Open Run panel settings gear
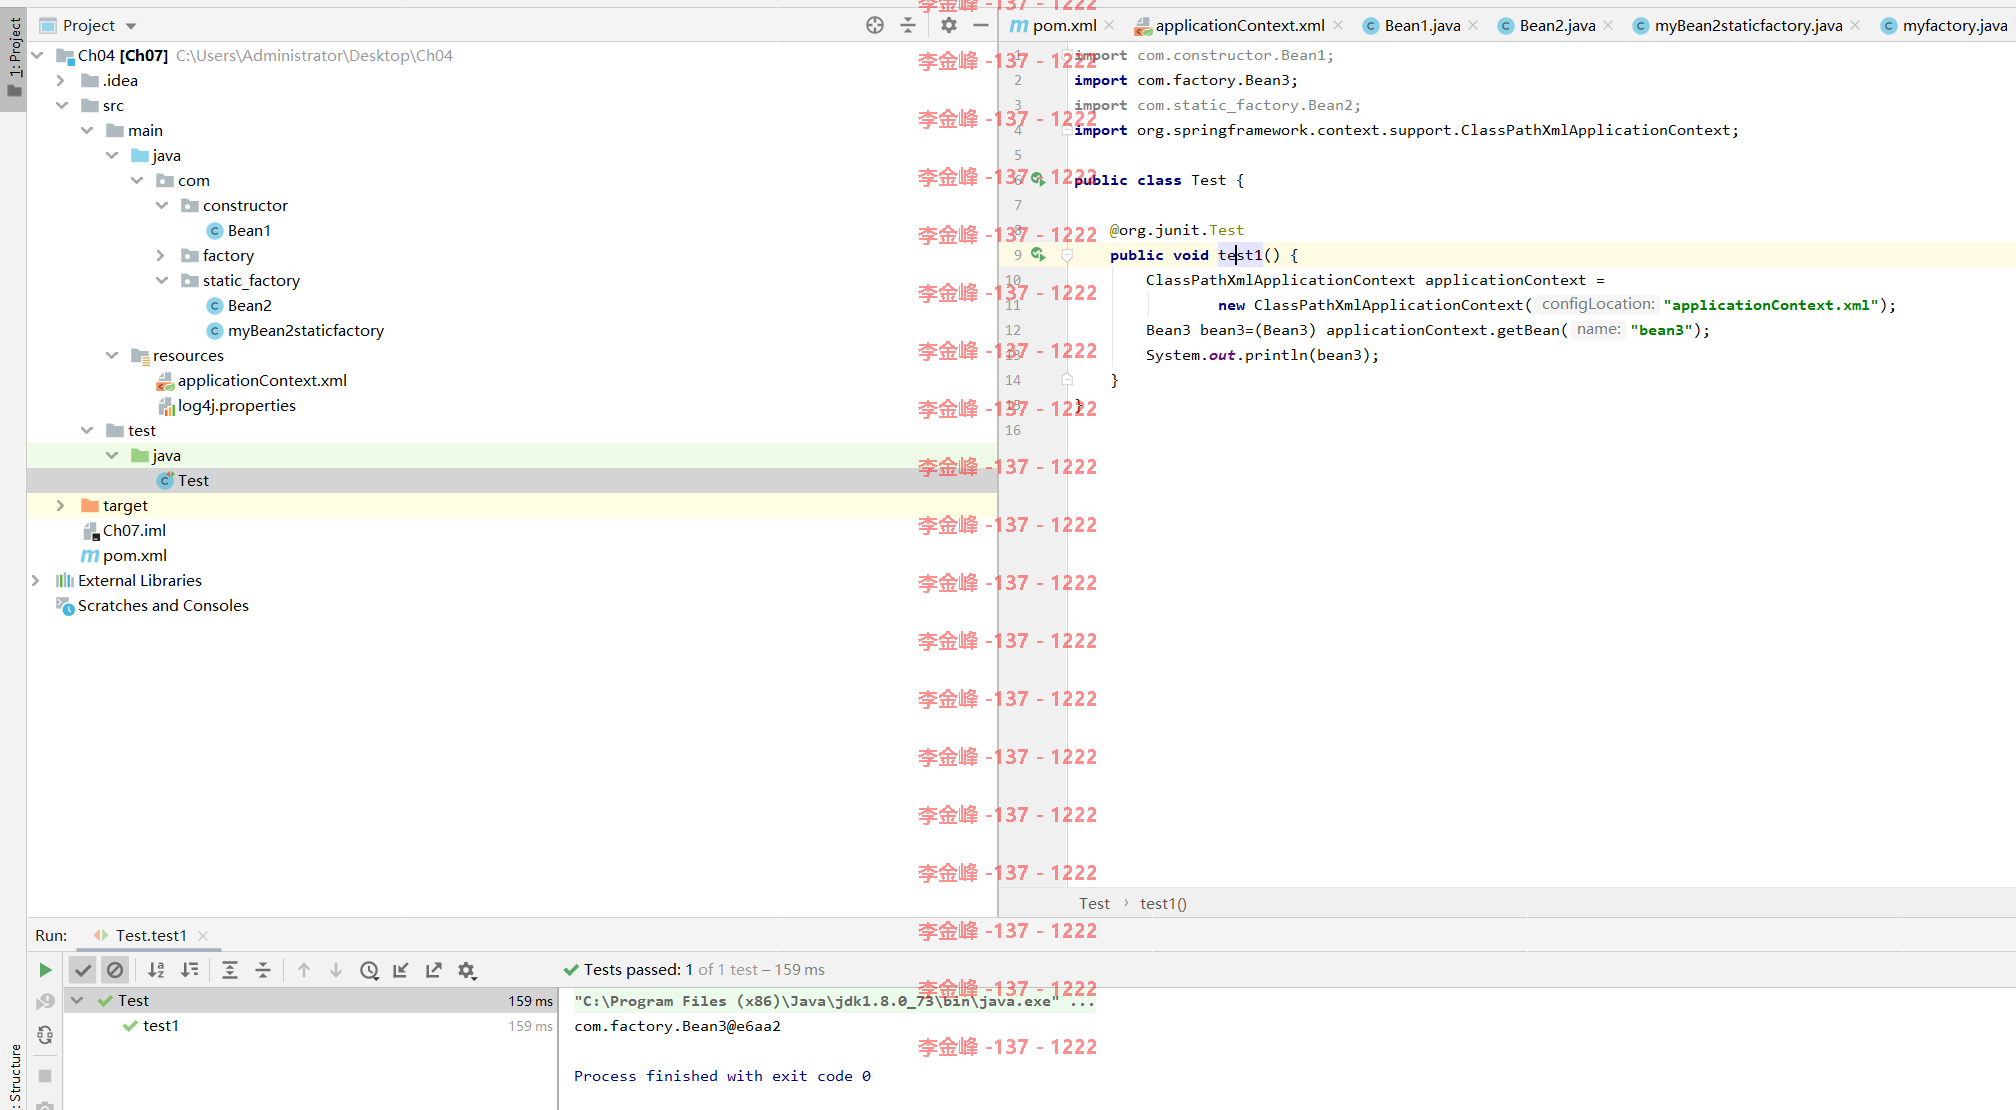This screenshot has height=1110, width=2016. pos(467,970)
